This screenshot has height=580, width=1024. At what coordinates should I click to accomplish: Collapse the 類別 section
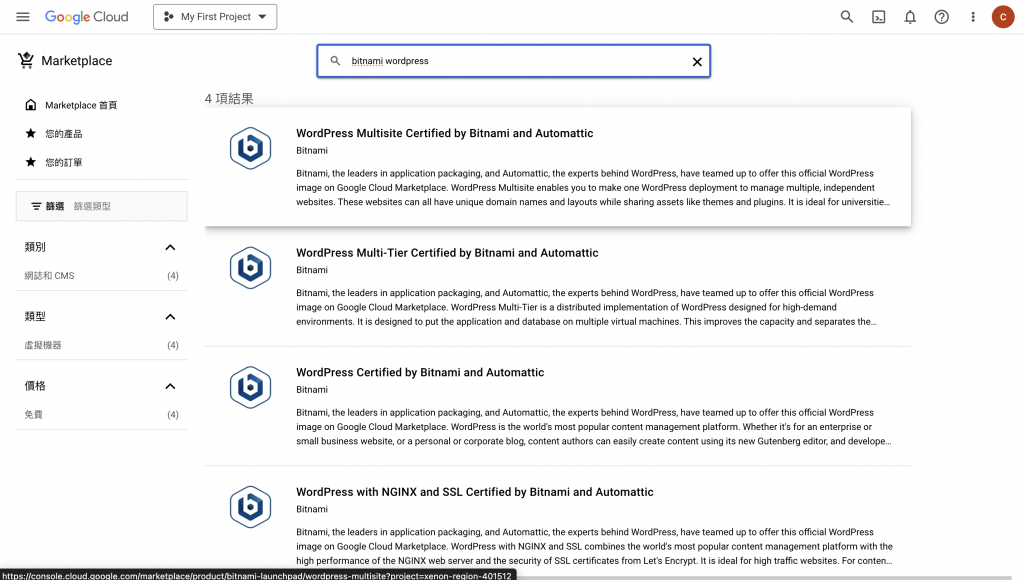pyautogui.click(x=170, y=248)
